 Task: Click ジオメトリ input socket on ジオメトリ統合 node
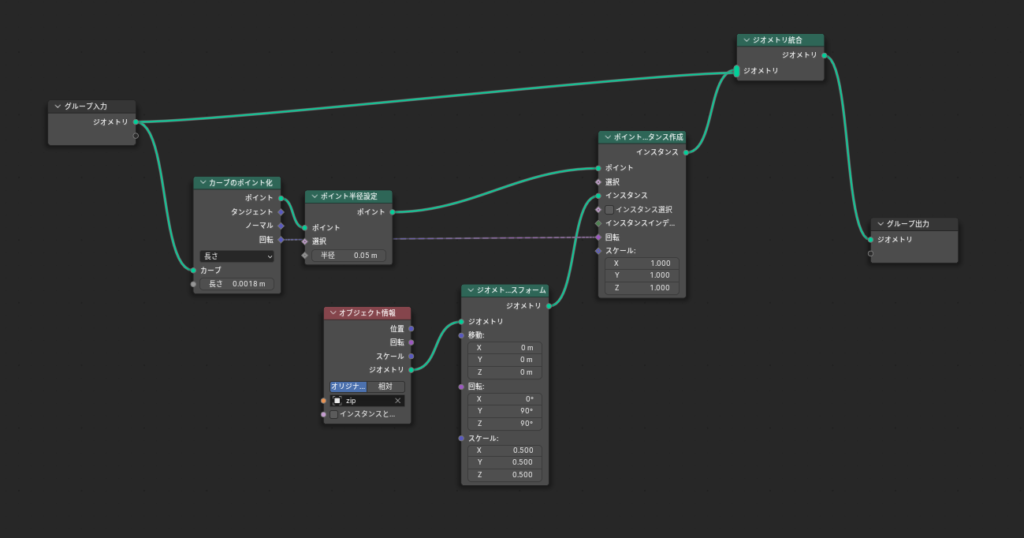pos(737,71)
